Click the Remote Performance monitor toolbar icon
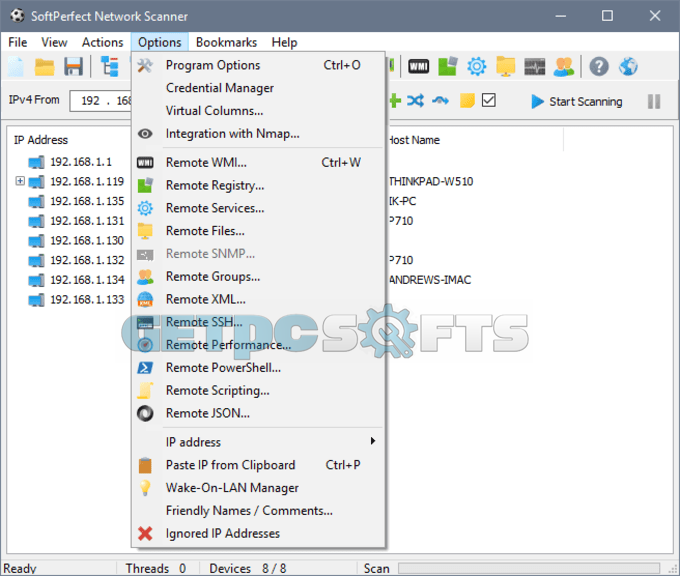 click(534, 67)
